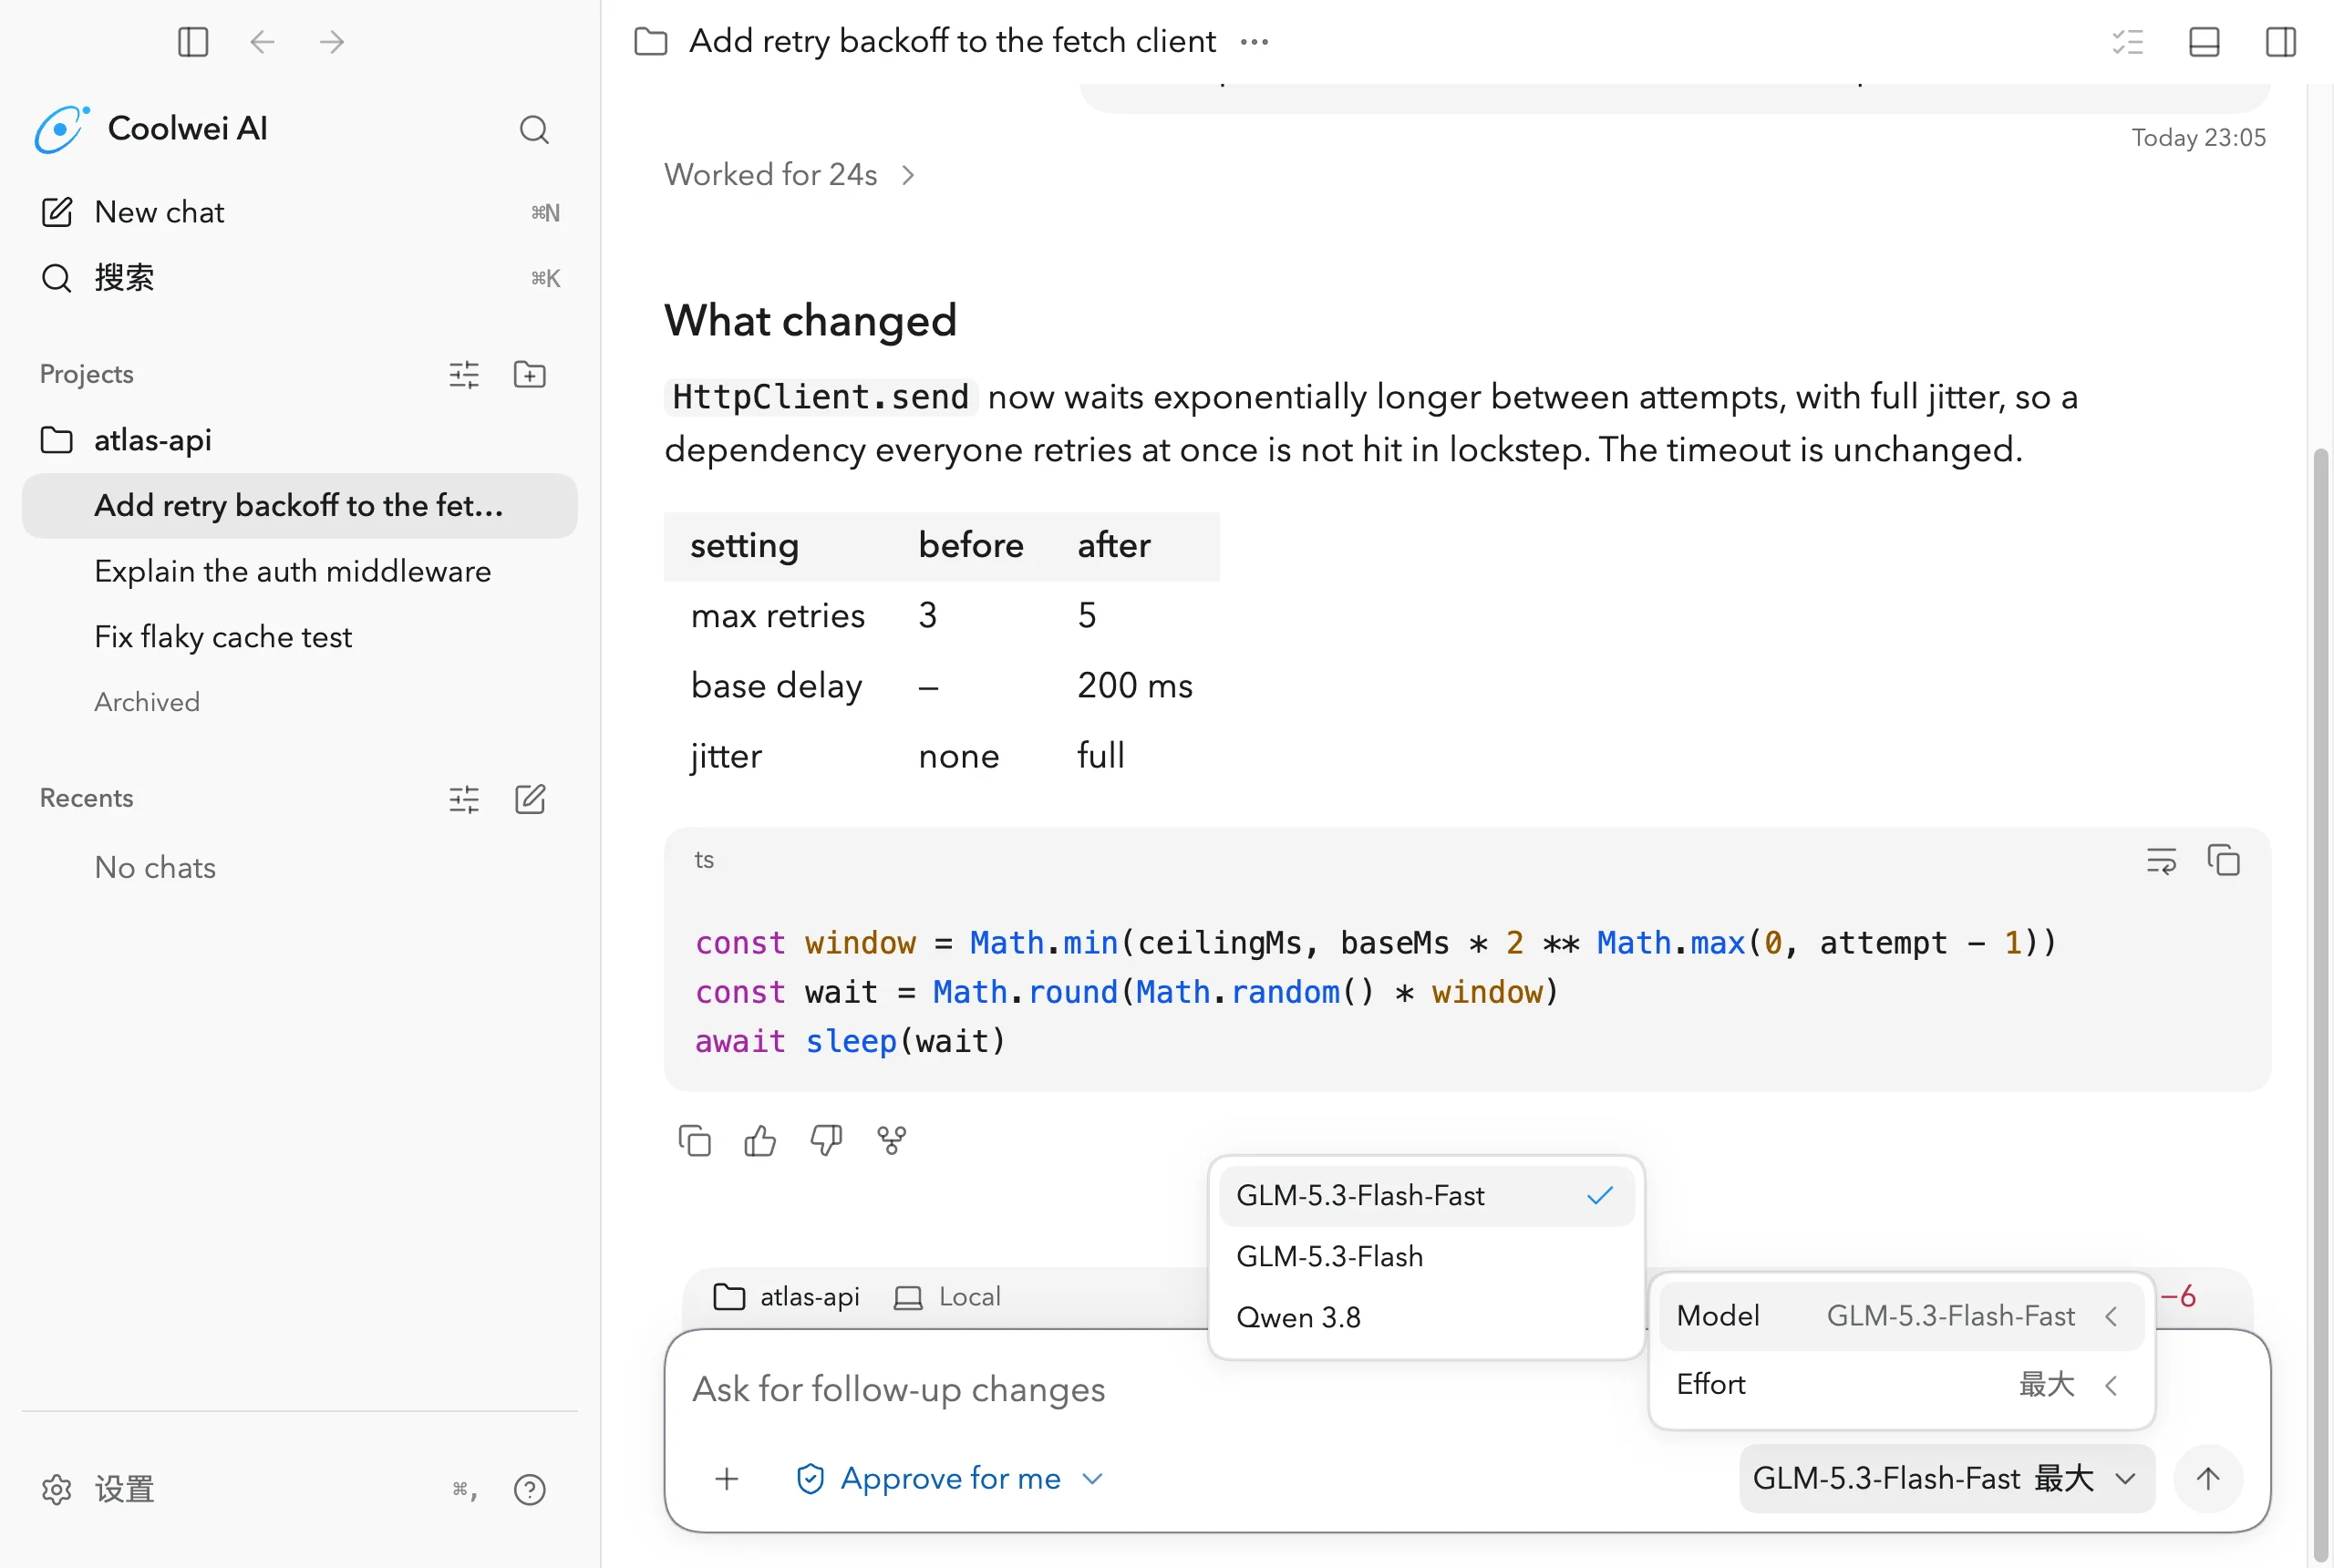
Task: Select the checked GLM-5.3-Flash-Fast model option
Action: tap(1426, 1195)
